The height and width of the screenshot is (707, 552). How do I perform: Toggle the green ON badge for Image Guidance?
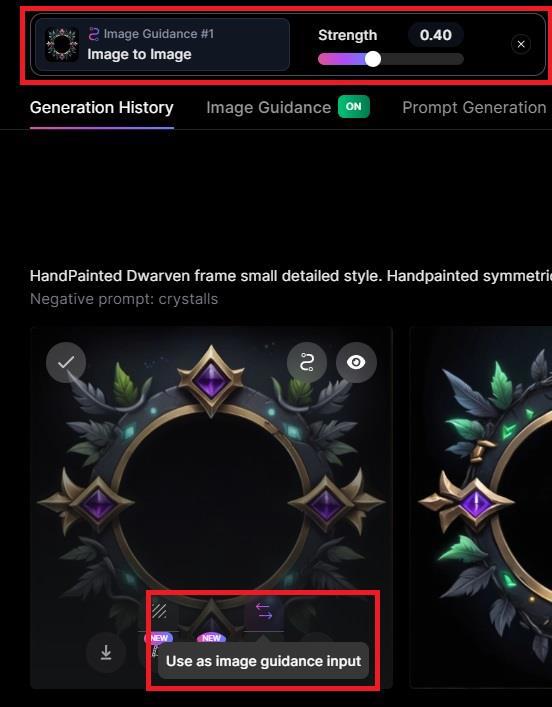354,107
